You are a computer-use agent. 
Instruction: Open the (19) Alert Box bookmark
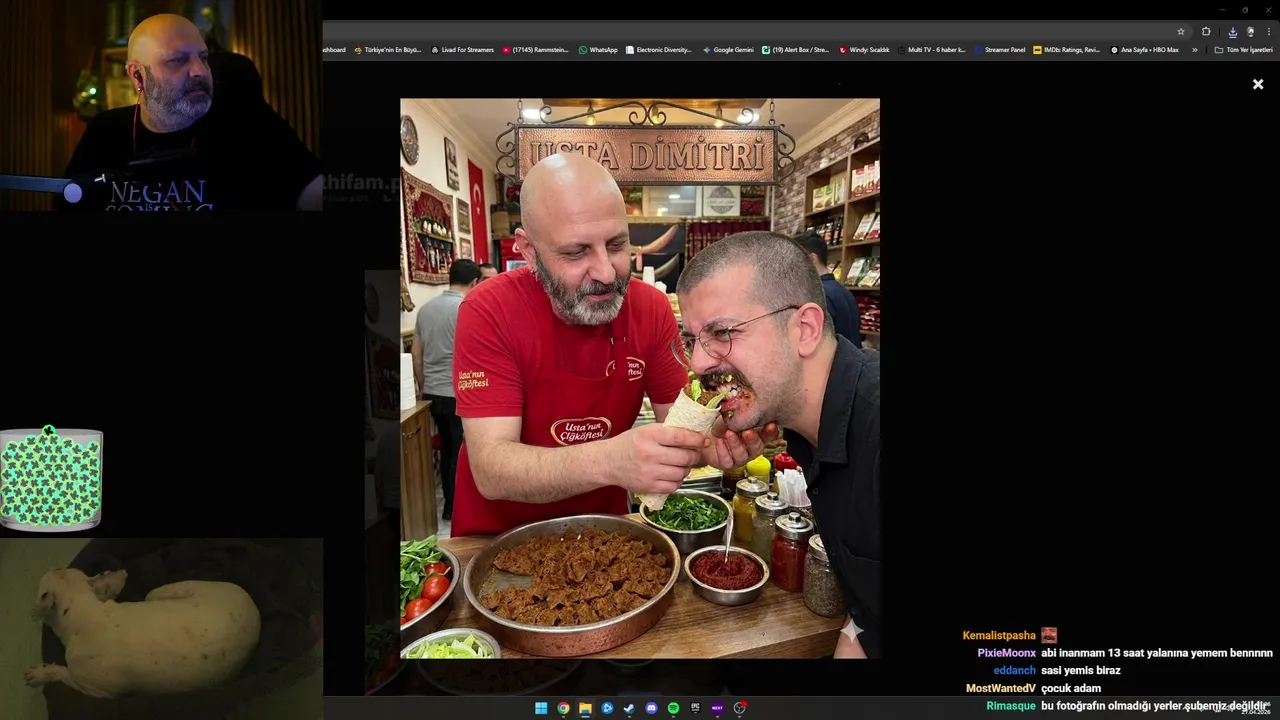[796, 49]
